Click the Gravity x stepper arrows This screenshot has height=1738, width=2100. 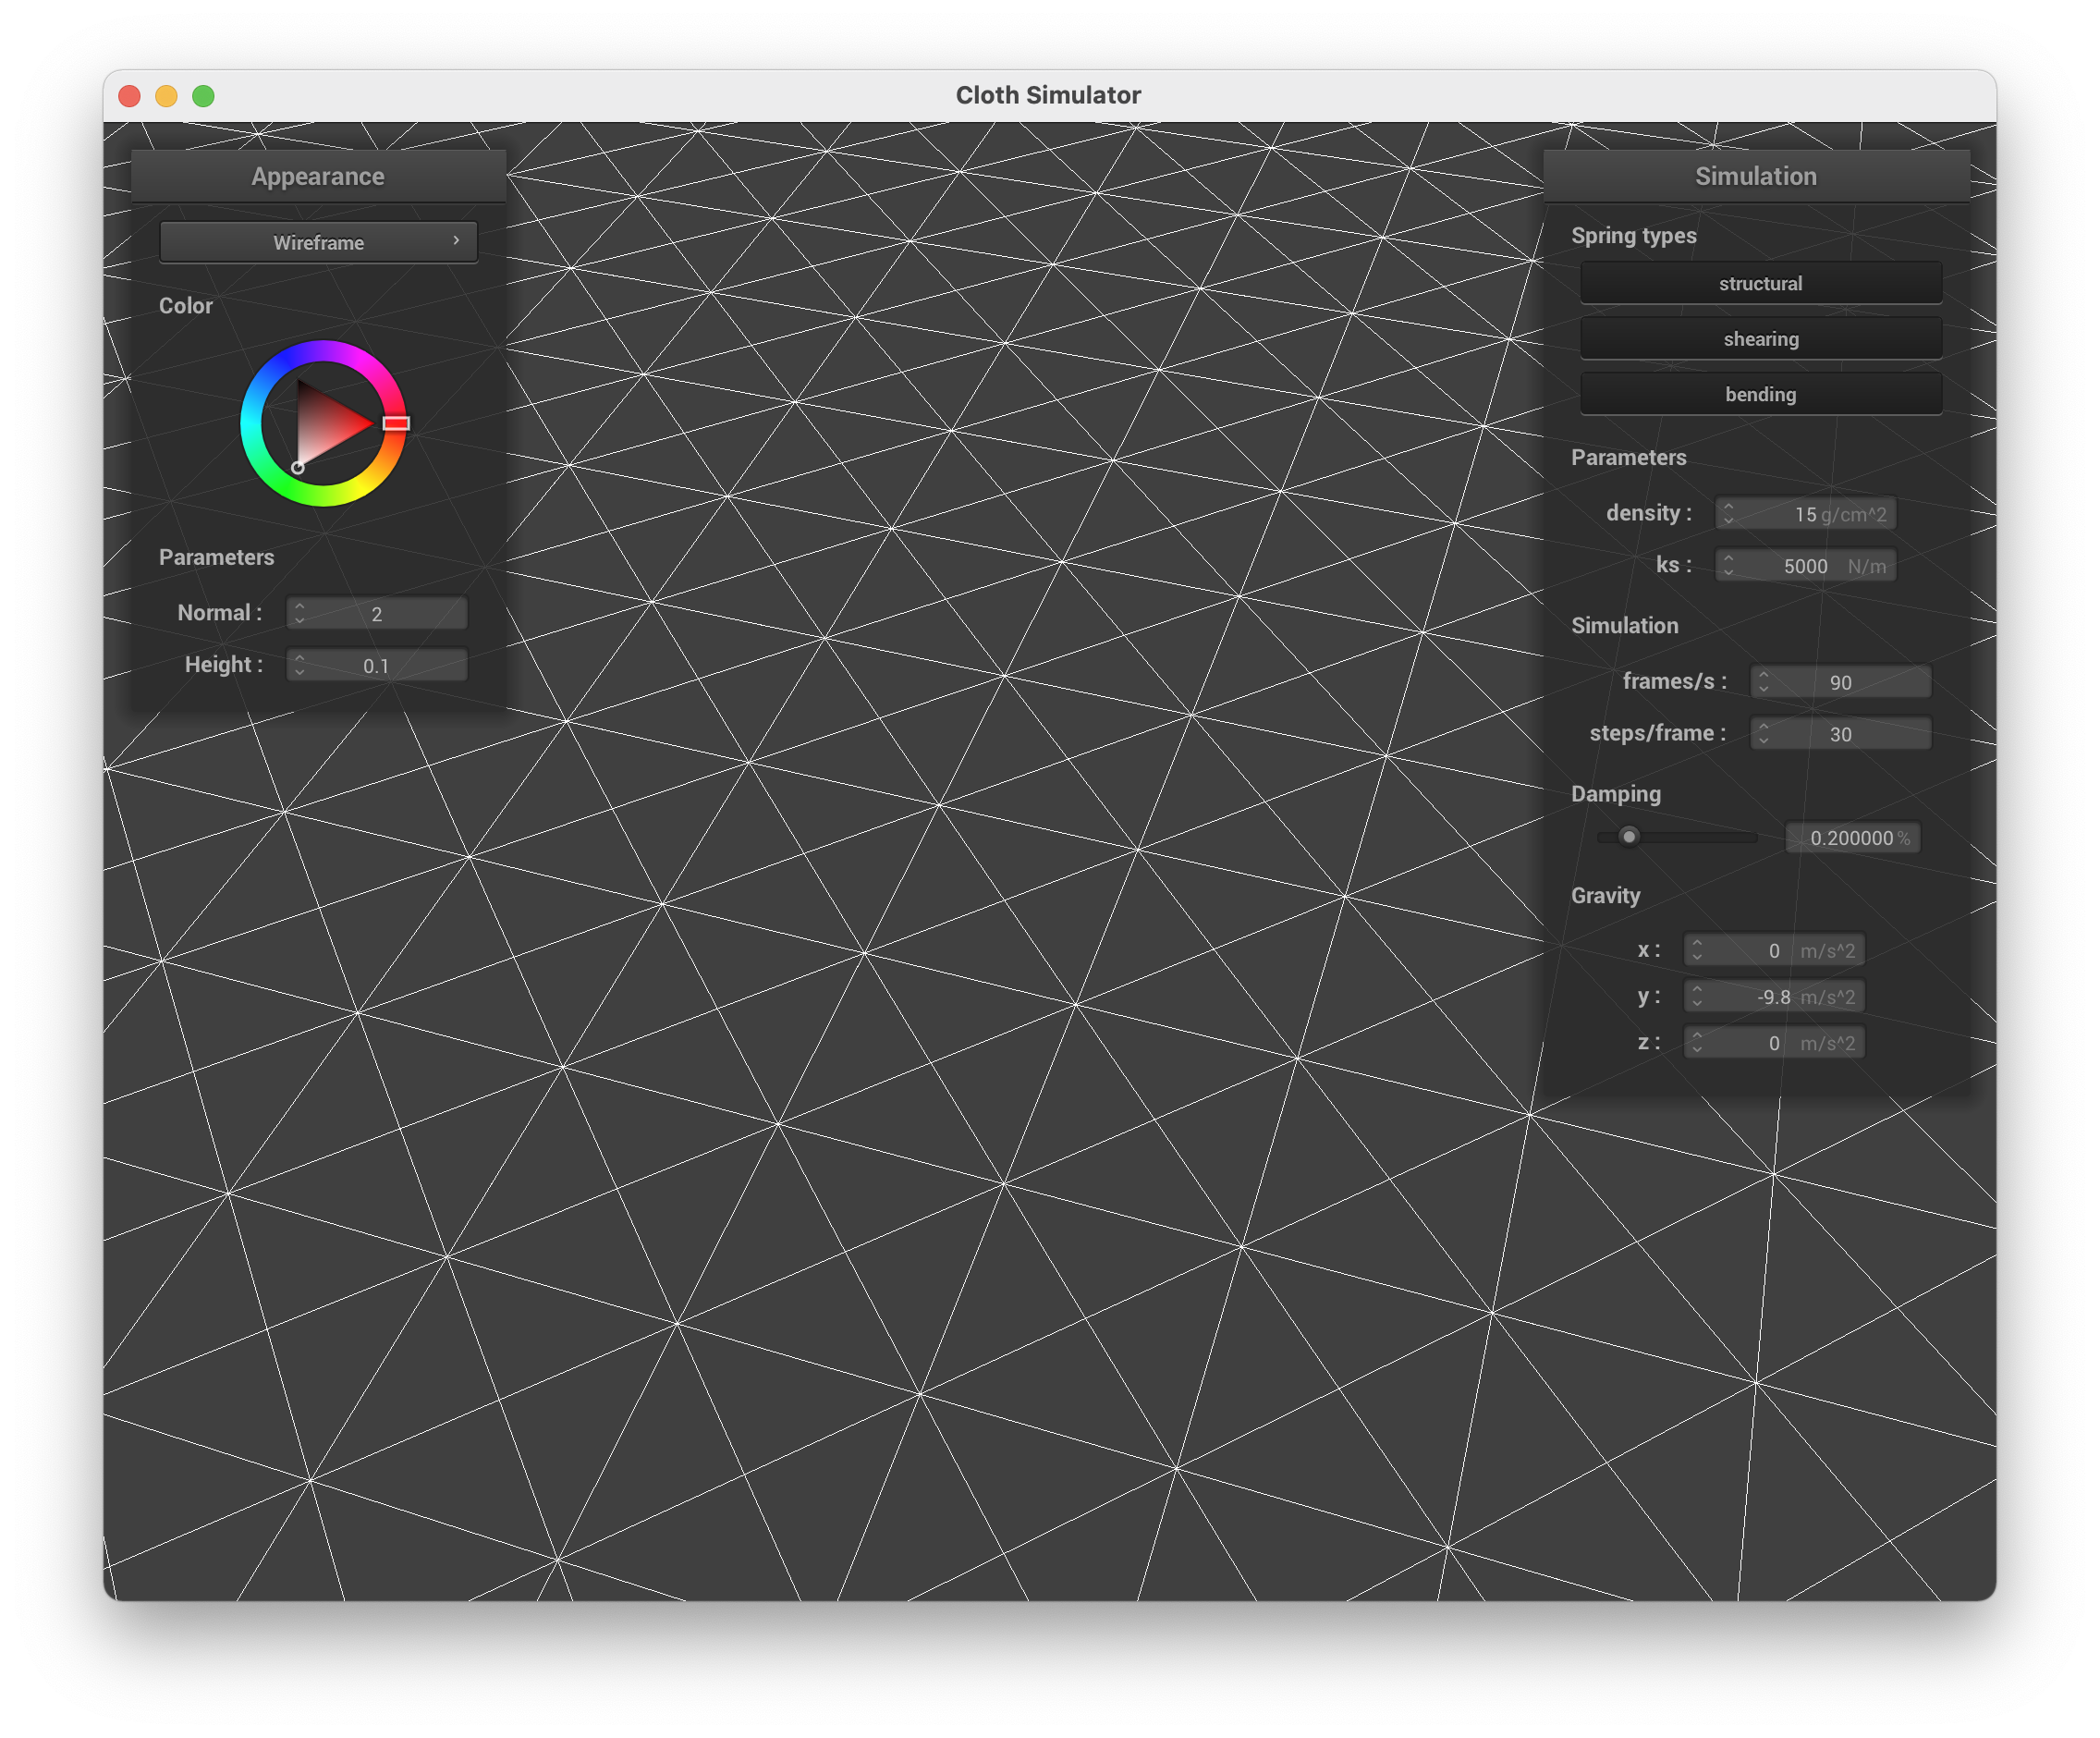tap(1697, 950)
